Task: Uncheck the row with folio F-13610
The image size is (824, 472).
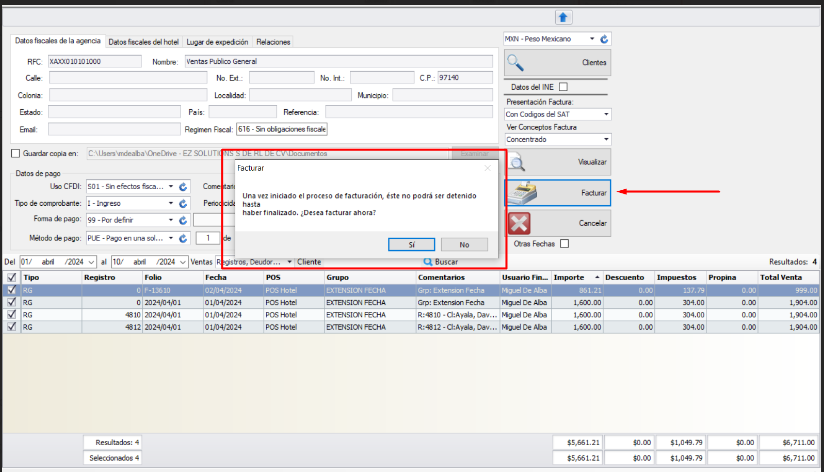Action: click(12, 290)
